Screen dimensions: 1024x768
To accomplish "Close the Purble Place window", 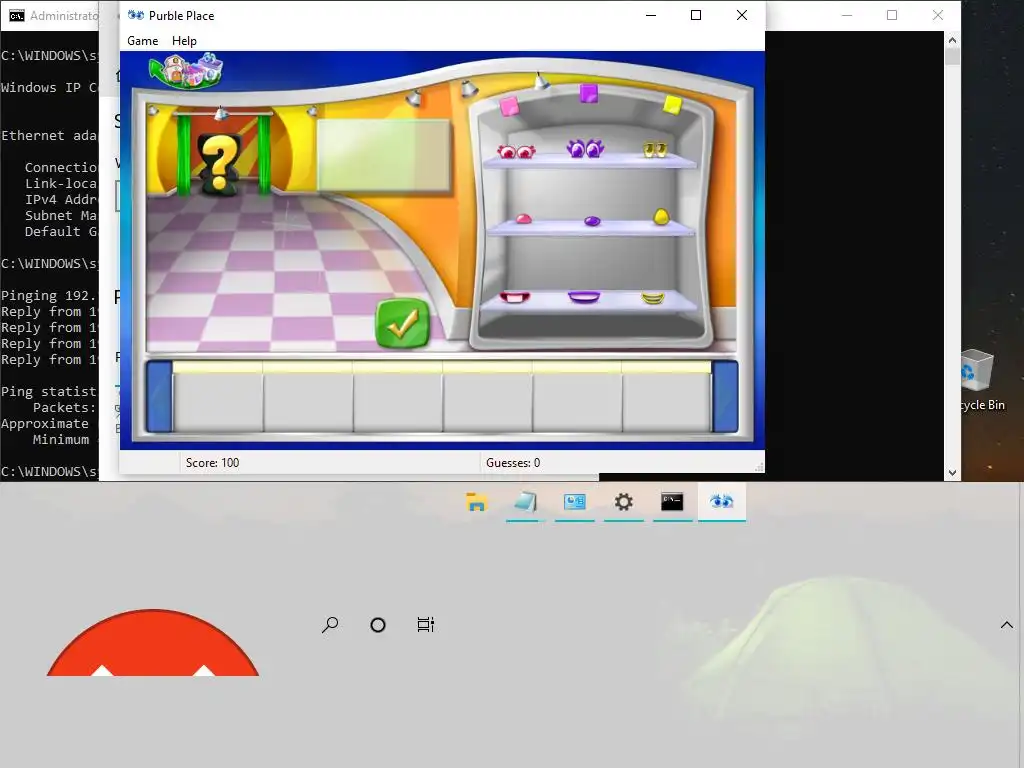I will (742, 15).
